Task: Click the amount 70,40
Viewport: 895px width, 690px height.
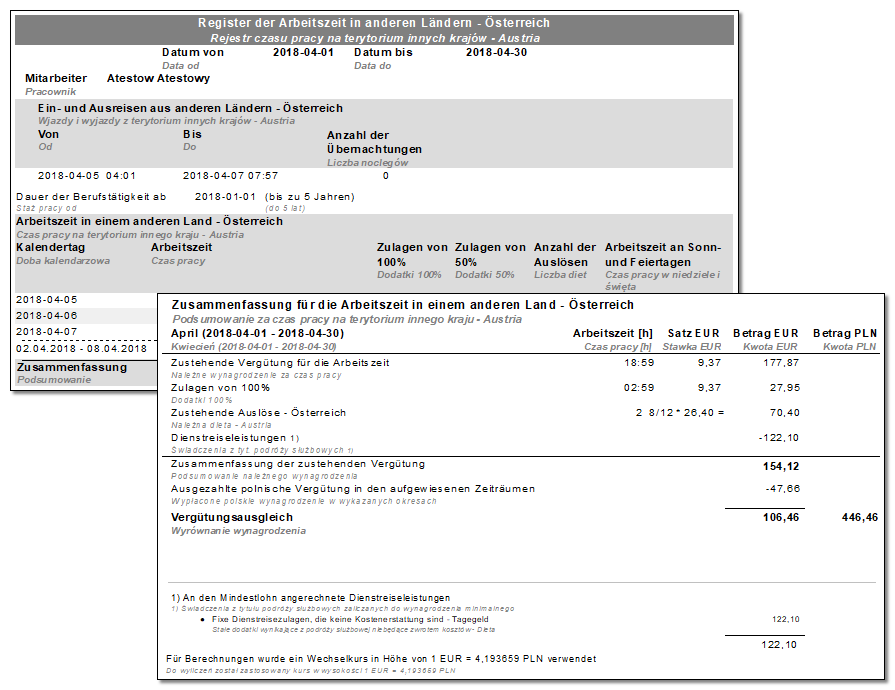Action: (x=784, y=413)
